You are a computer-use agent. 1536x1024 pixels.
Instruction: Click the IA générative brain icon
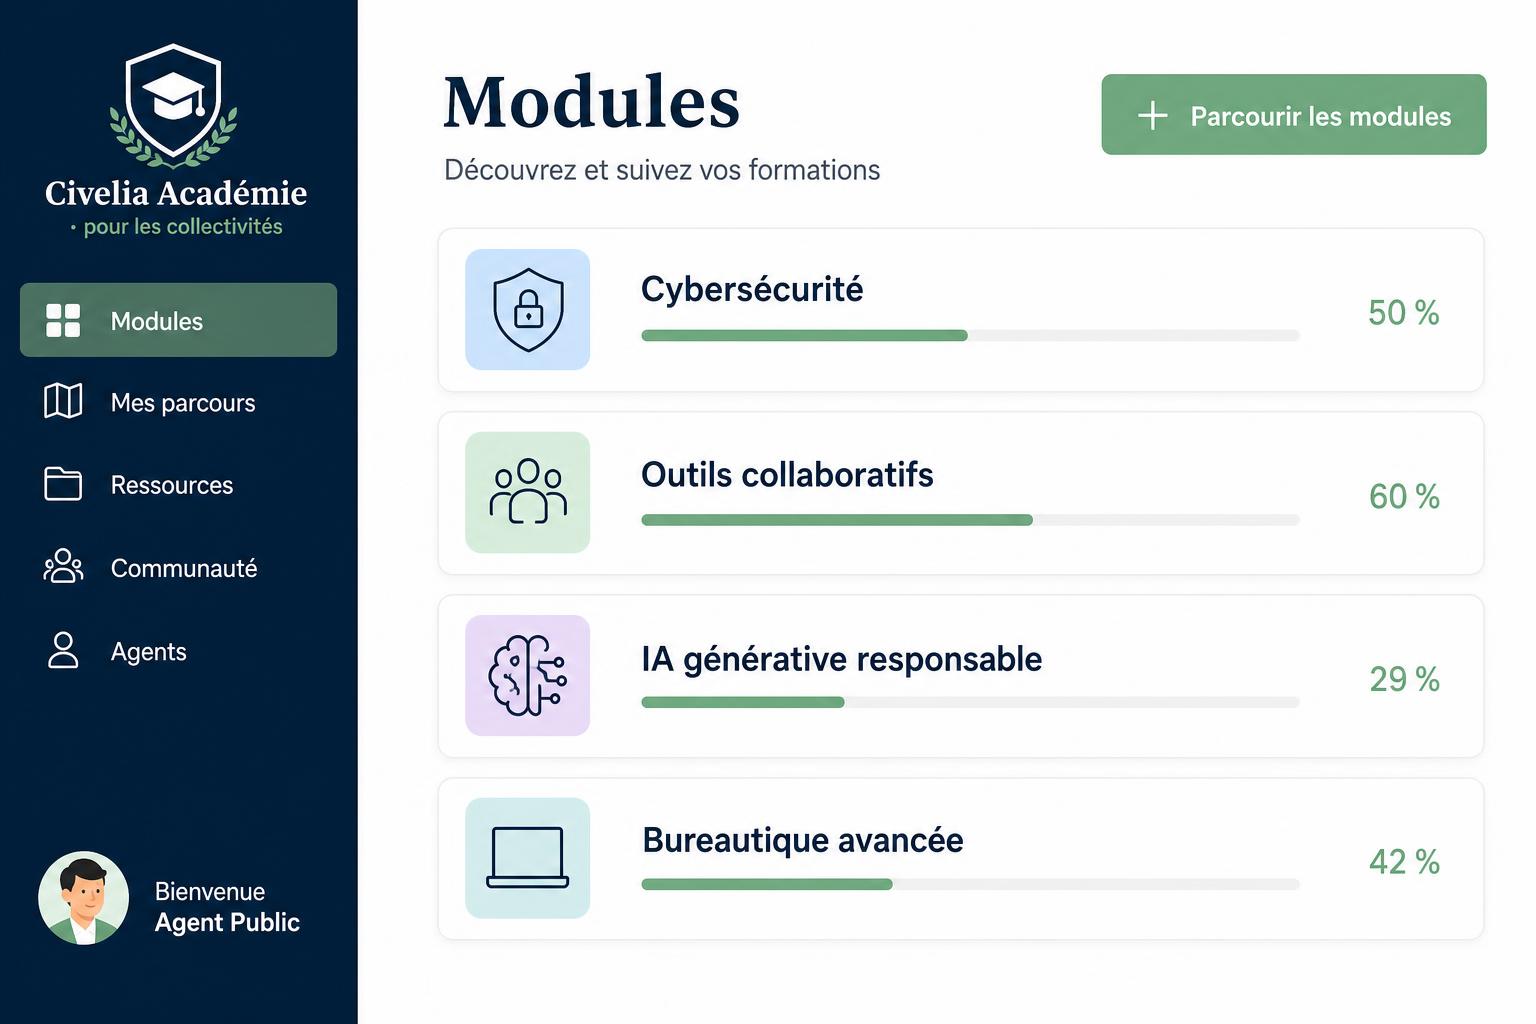point(528,675)
